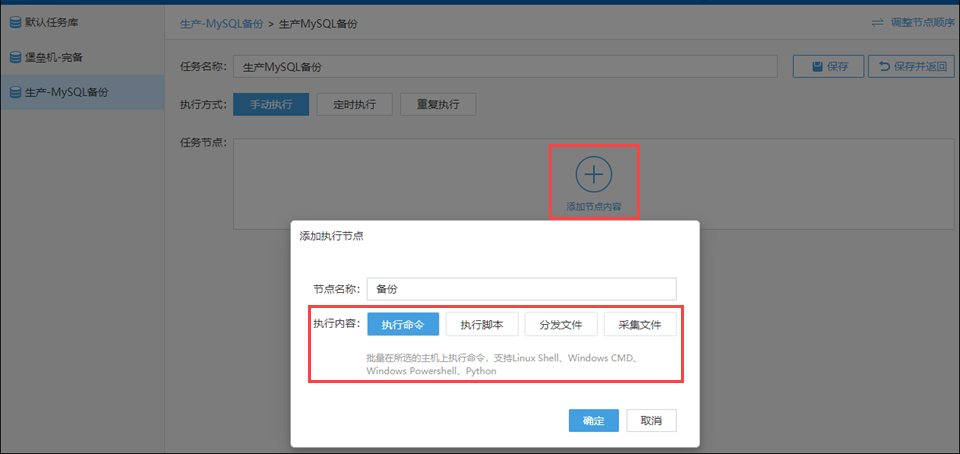Choose 分发文件 as execution content

(x=561, y=324)
